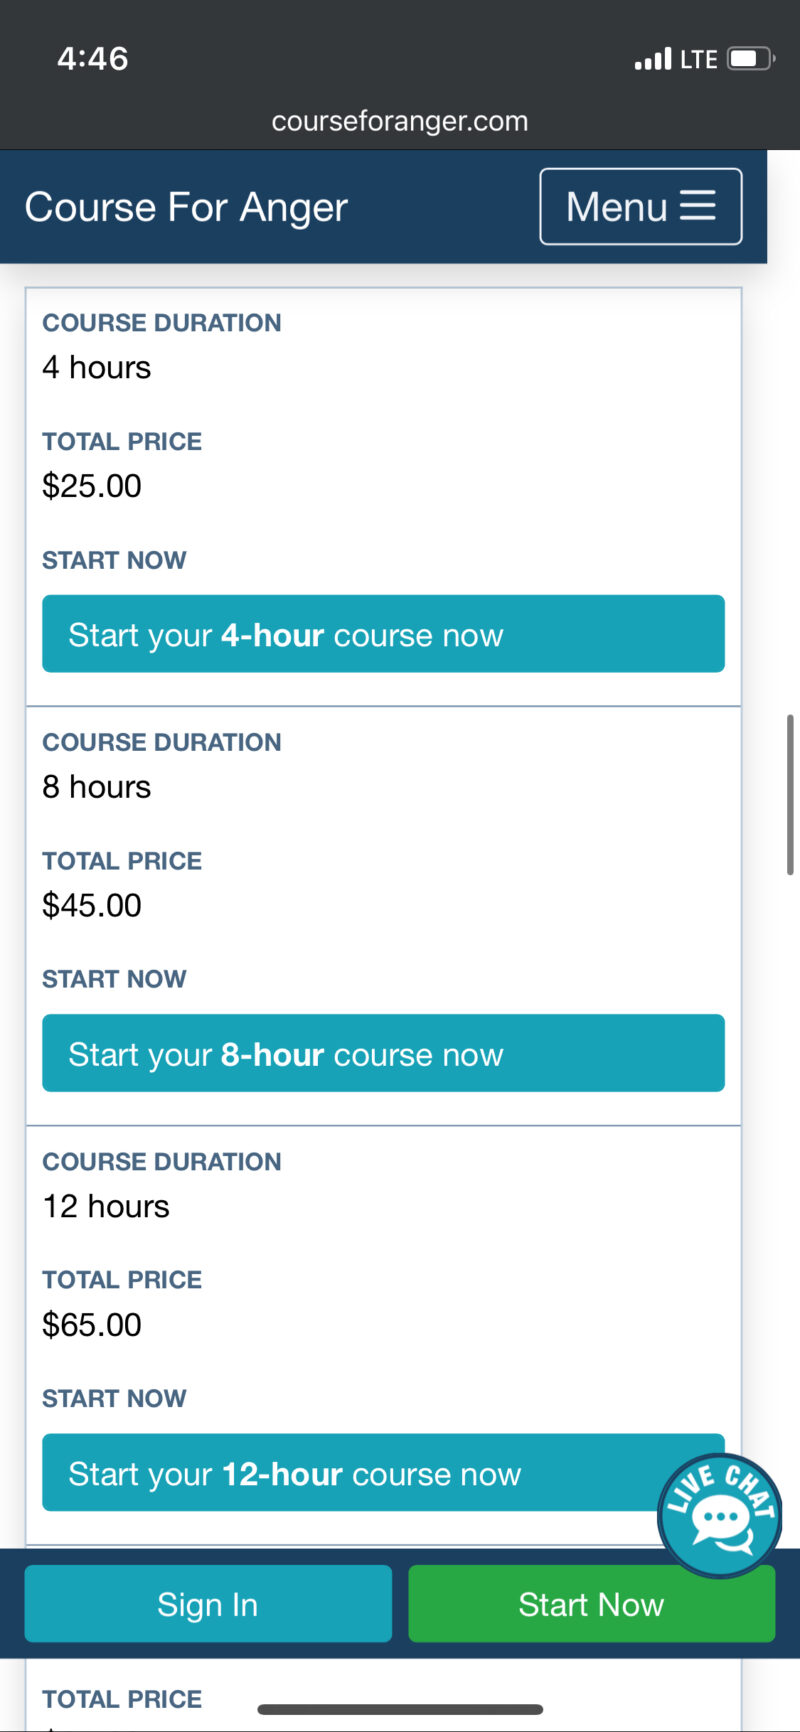This screenshot has width=800, height=1732.
Task: Select the $45.00 total price text
Action: point(92,905)
